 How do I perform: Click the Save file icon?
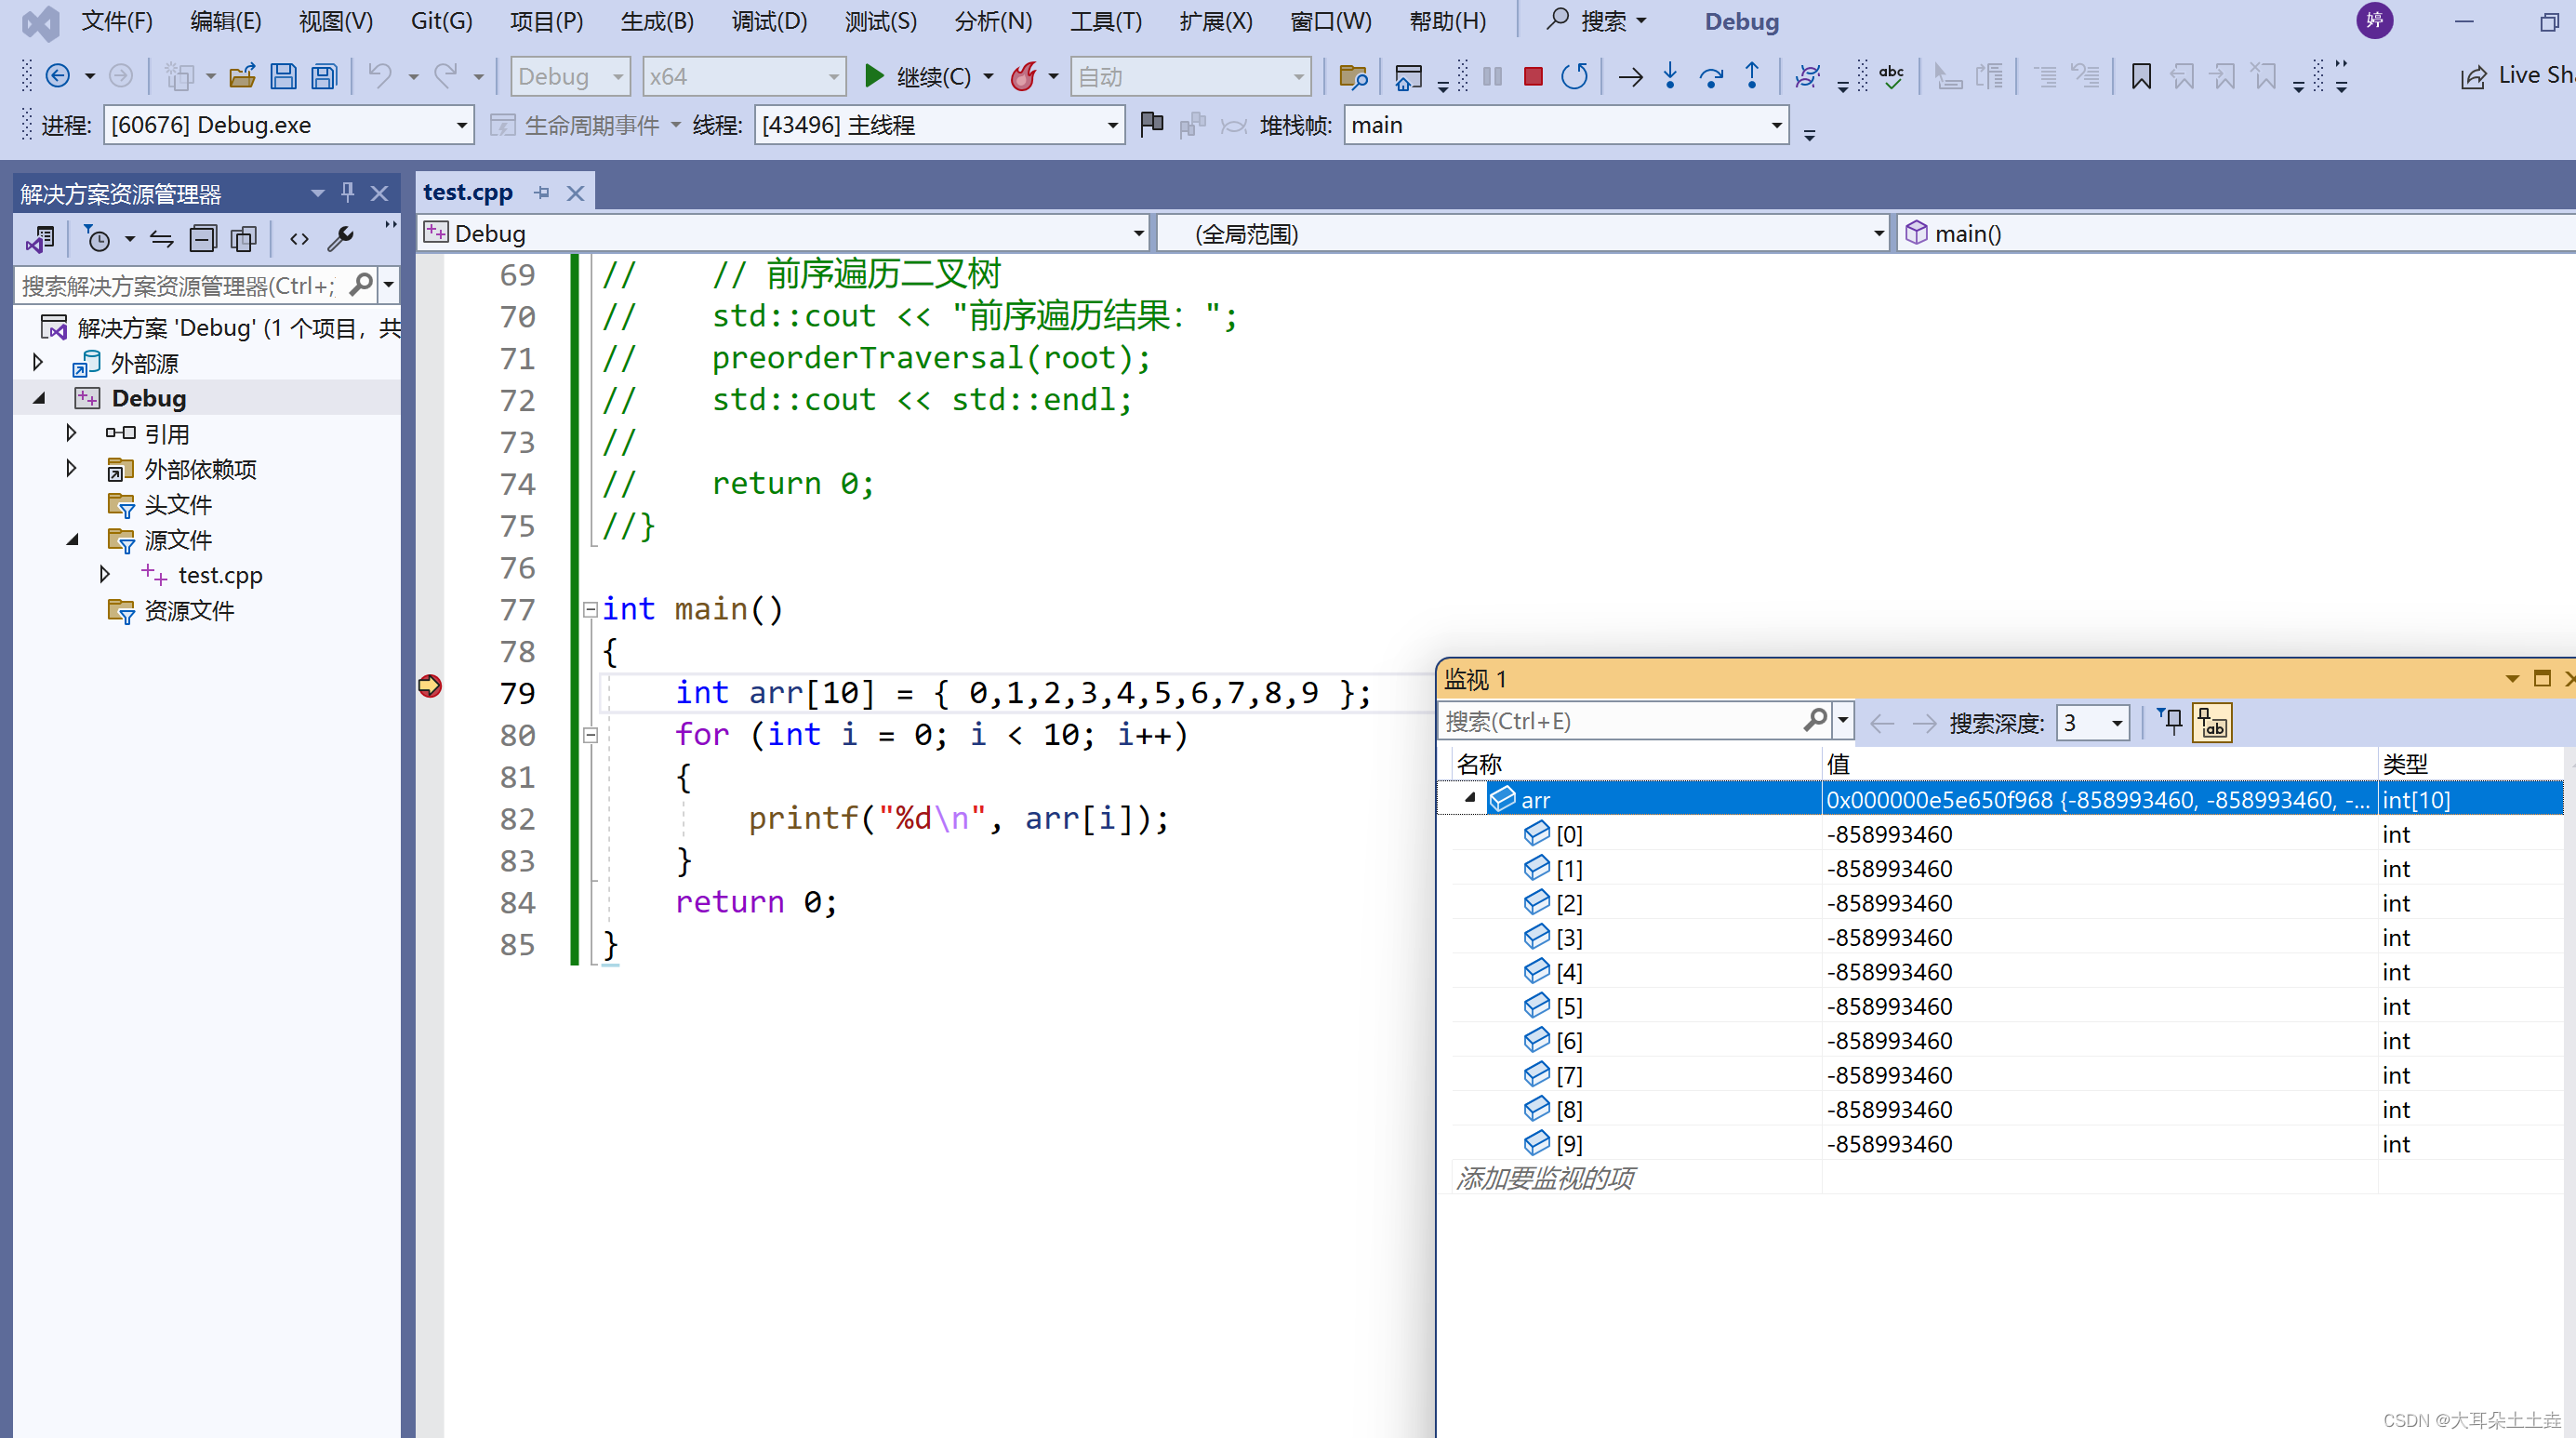[x=283, y=76]
